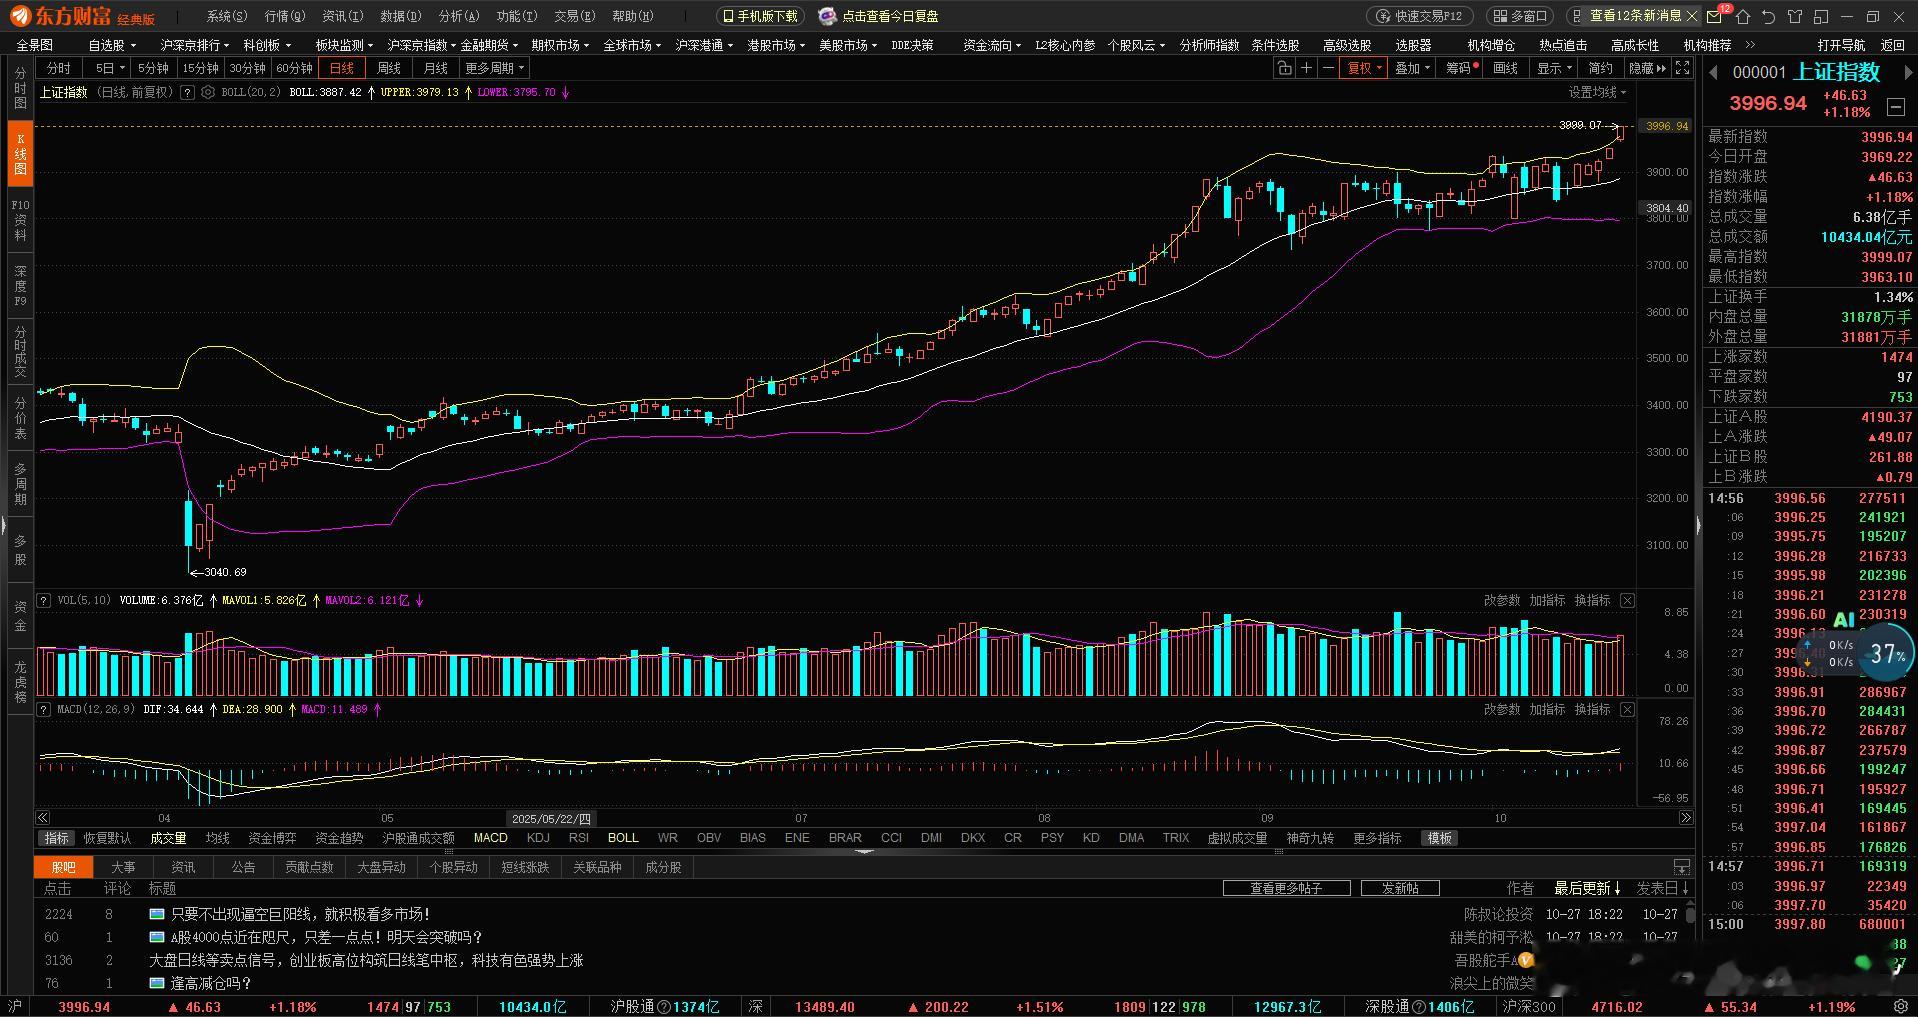The image size is (1918, 1017).
Task: Show more toolbar items with double chevron
Action: (1750, 45)
